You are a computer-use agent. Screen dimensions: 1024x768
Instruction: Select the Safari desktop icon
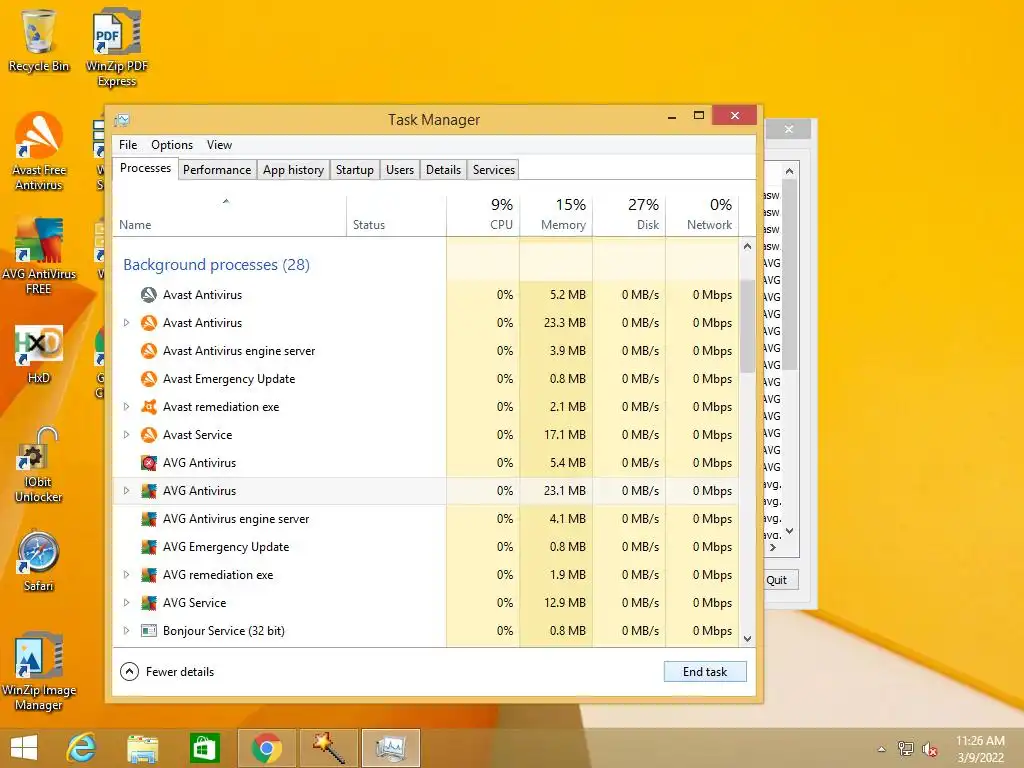click(39, 562)
